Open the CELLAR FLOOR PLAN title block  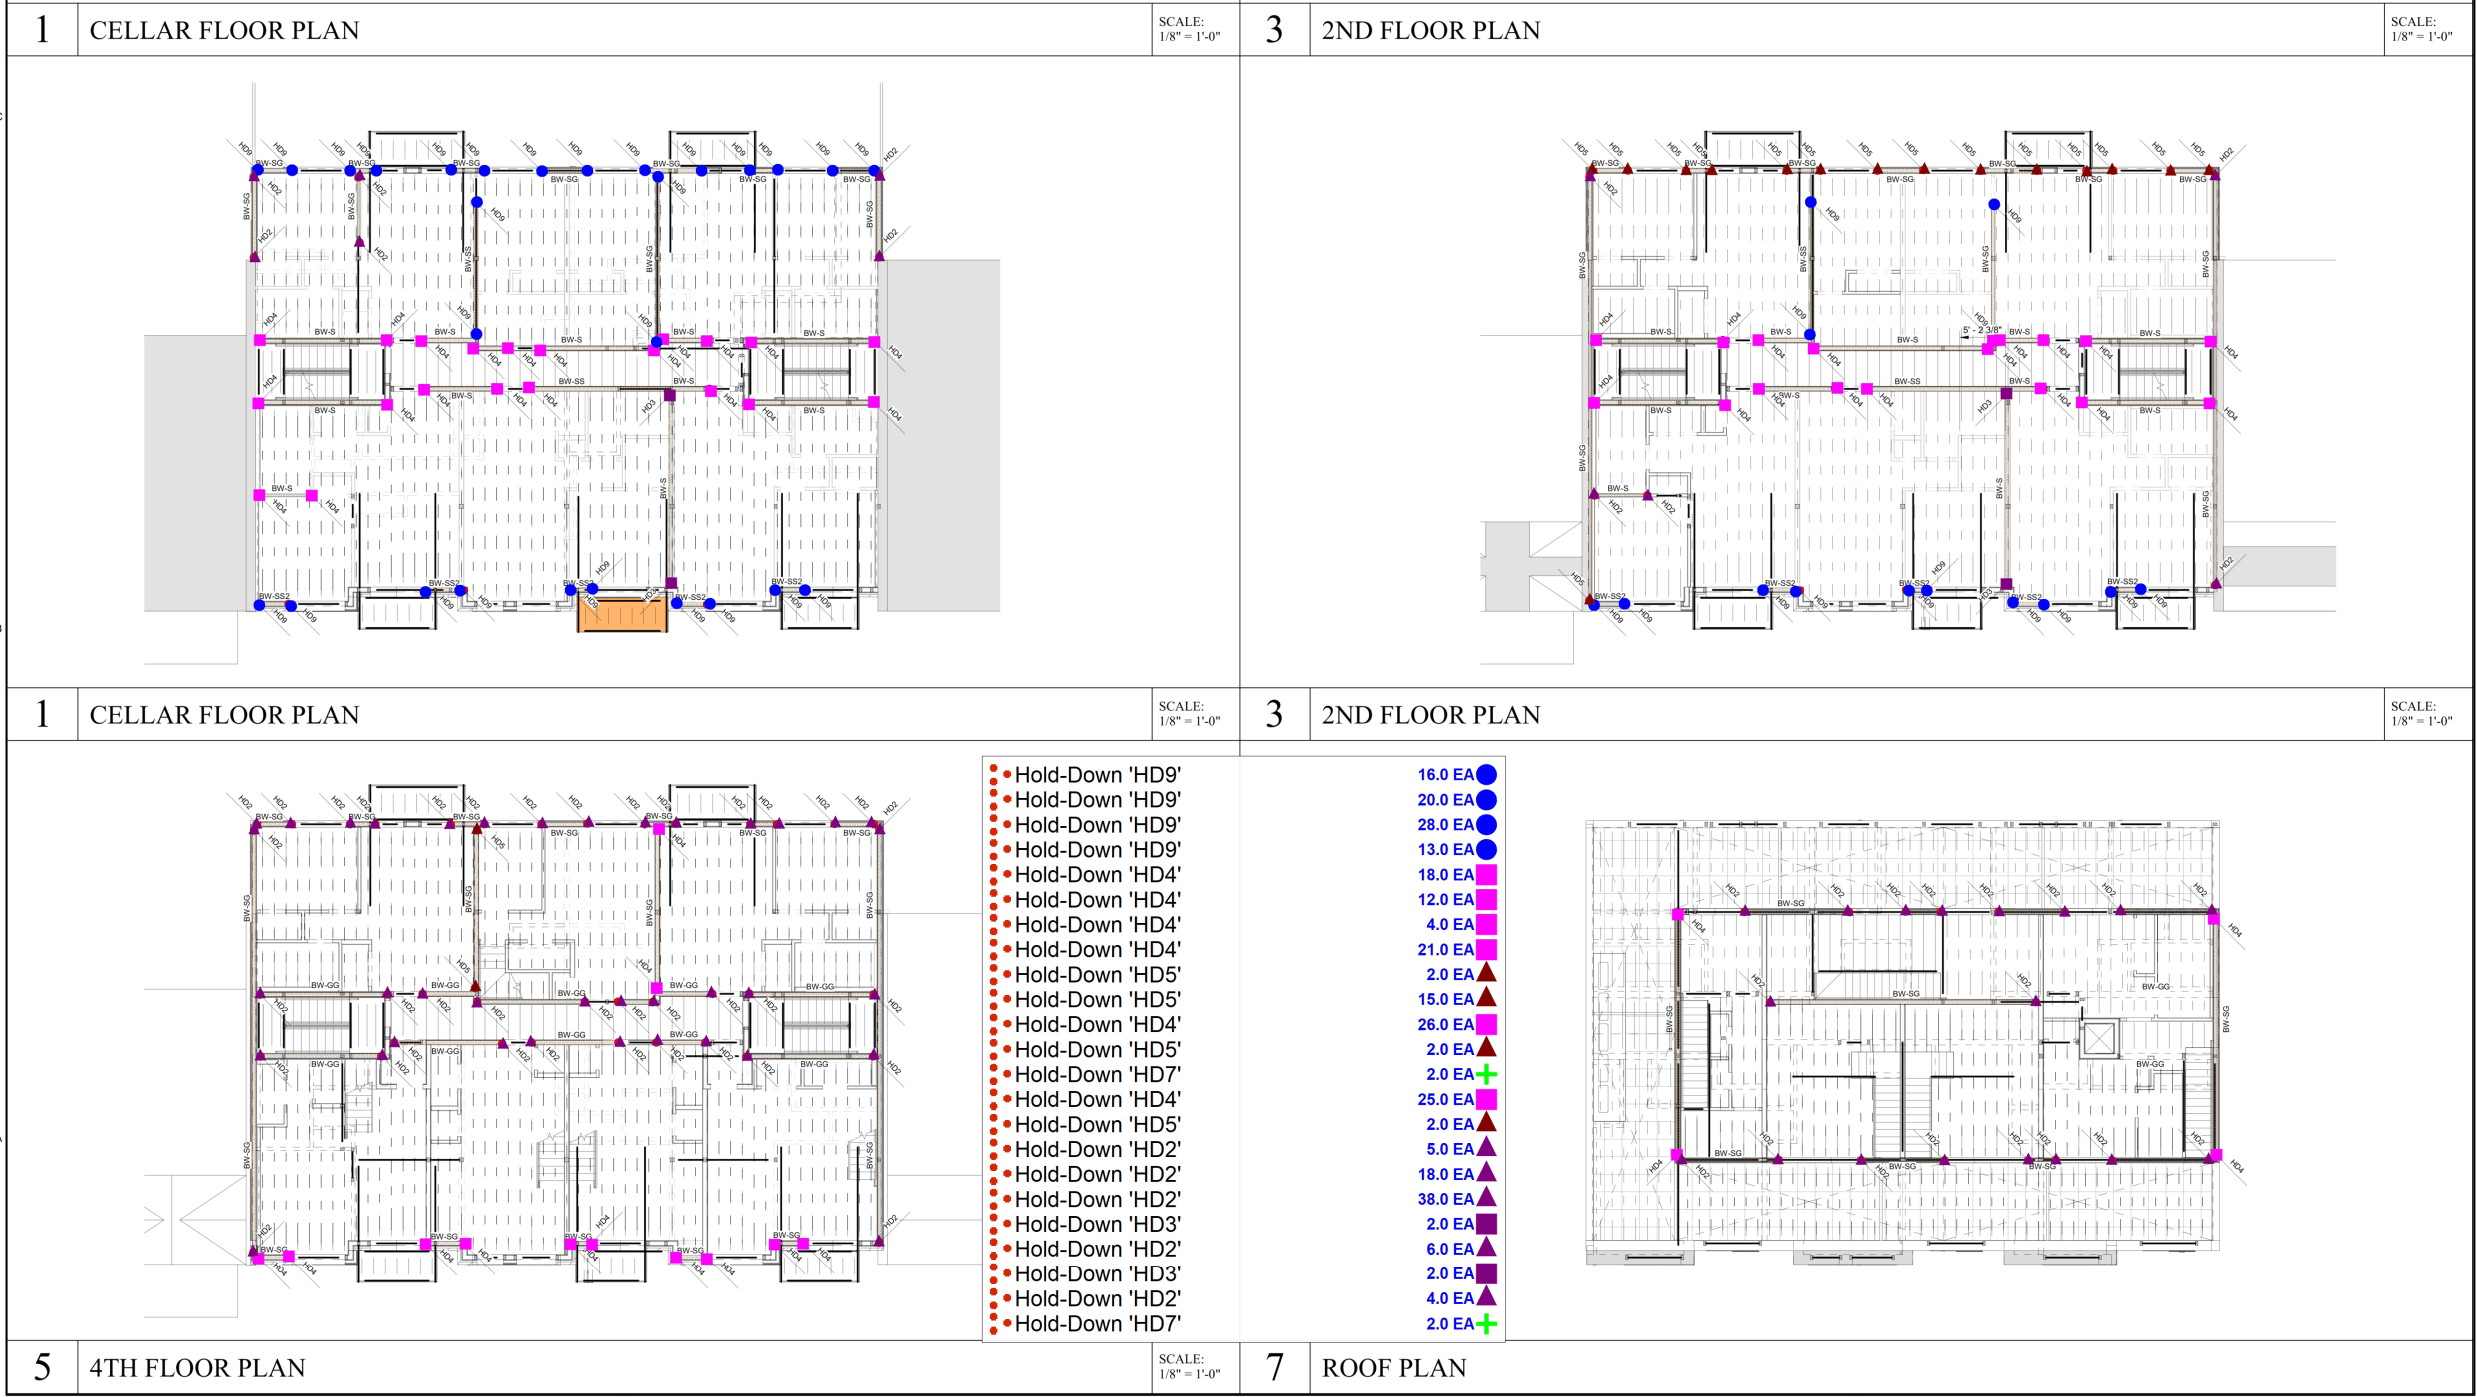click(x=224, y=30)
